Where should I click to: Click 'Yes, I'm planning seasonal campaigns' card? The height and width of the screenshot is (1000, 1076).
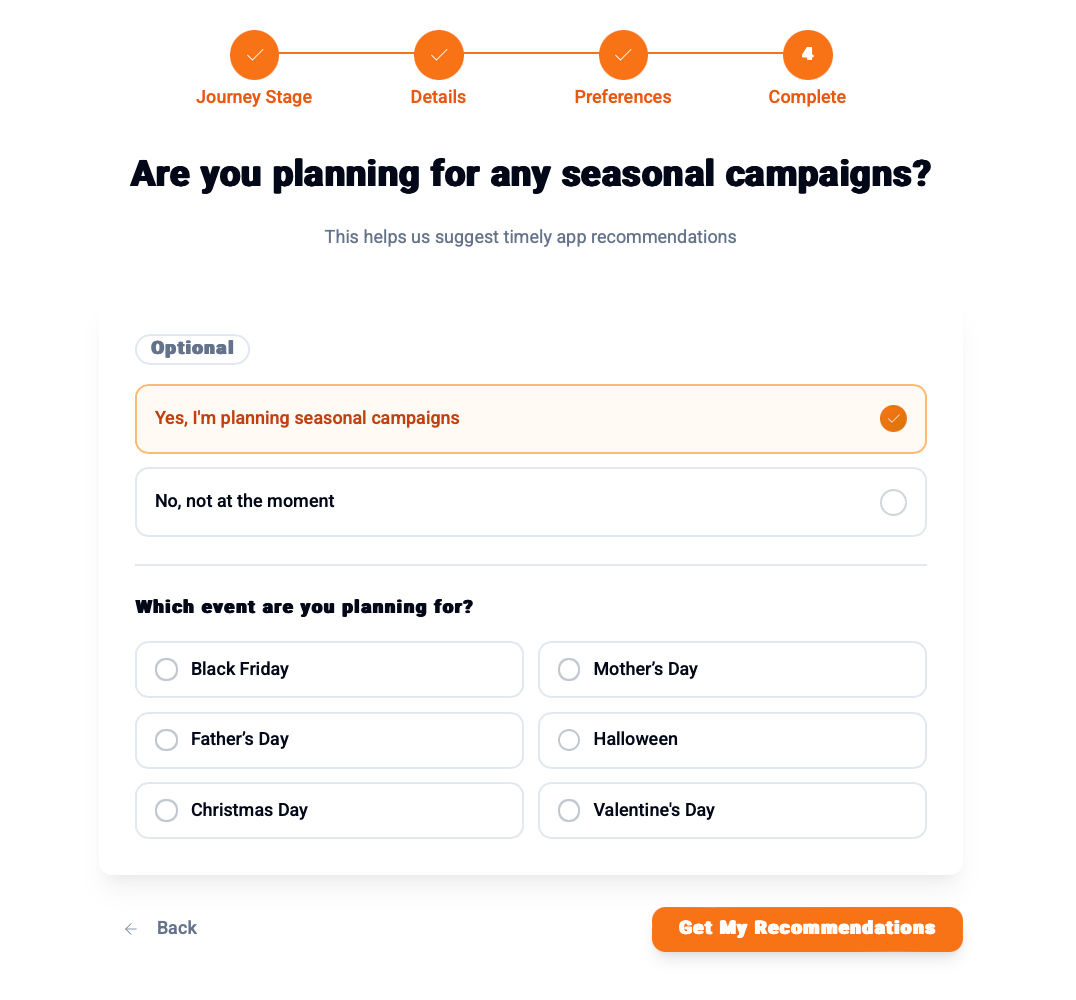pyautogui.click(x=530, y=419)
